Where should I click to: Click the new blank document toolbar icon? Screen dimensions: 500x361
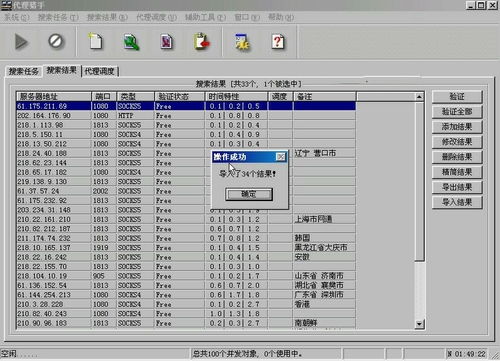tap(95, 42)
